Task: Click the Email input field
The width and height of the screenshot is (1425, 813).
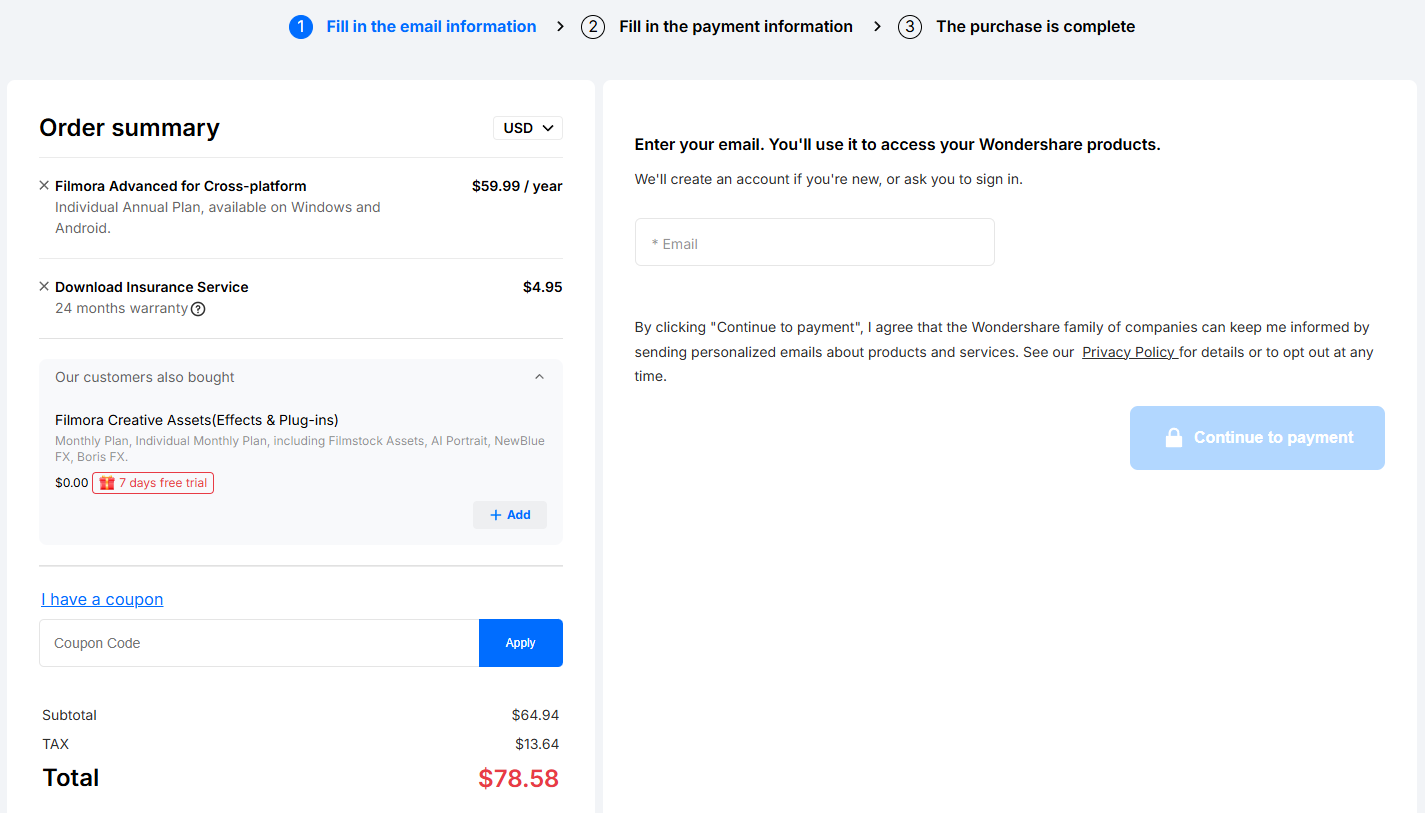Action: coord(815,243)
